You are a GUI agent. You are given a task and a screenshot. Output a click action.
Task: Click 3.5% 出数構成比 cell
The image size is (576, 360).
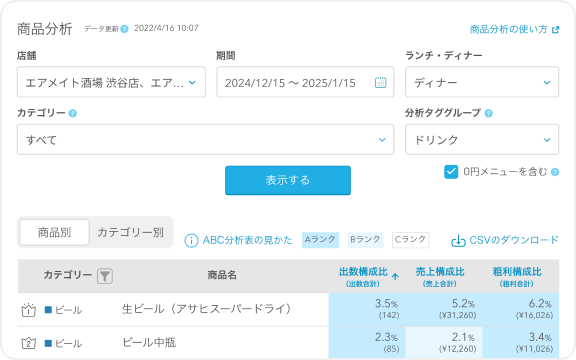pyautogui.click(x=367, y=310)
